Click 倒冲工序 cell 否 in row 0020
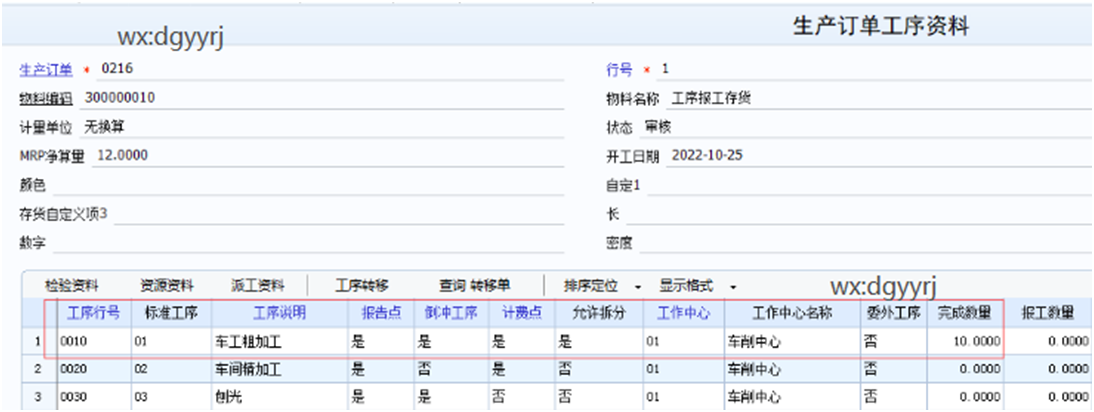Screen dimensions: 1094x412 pos(451,369)
